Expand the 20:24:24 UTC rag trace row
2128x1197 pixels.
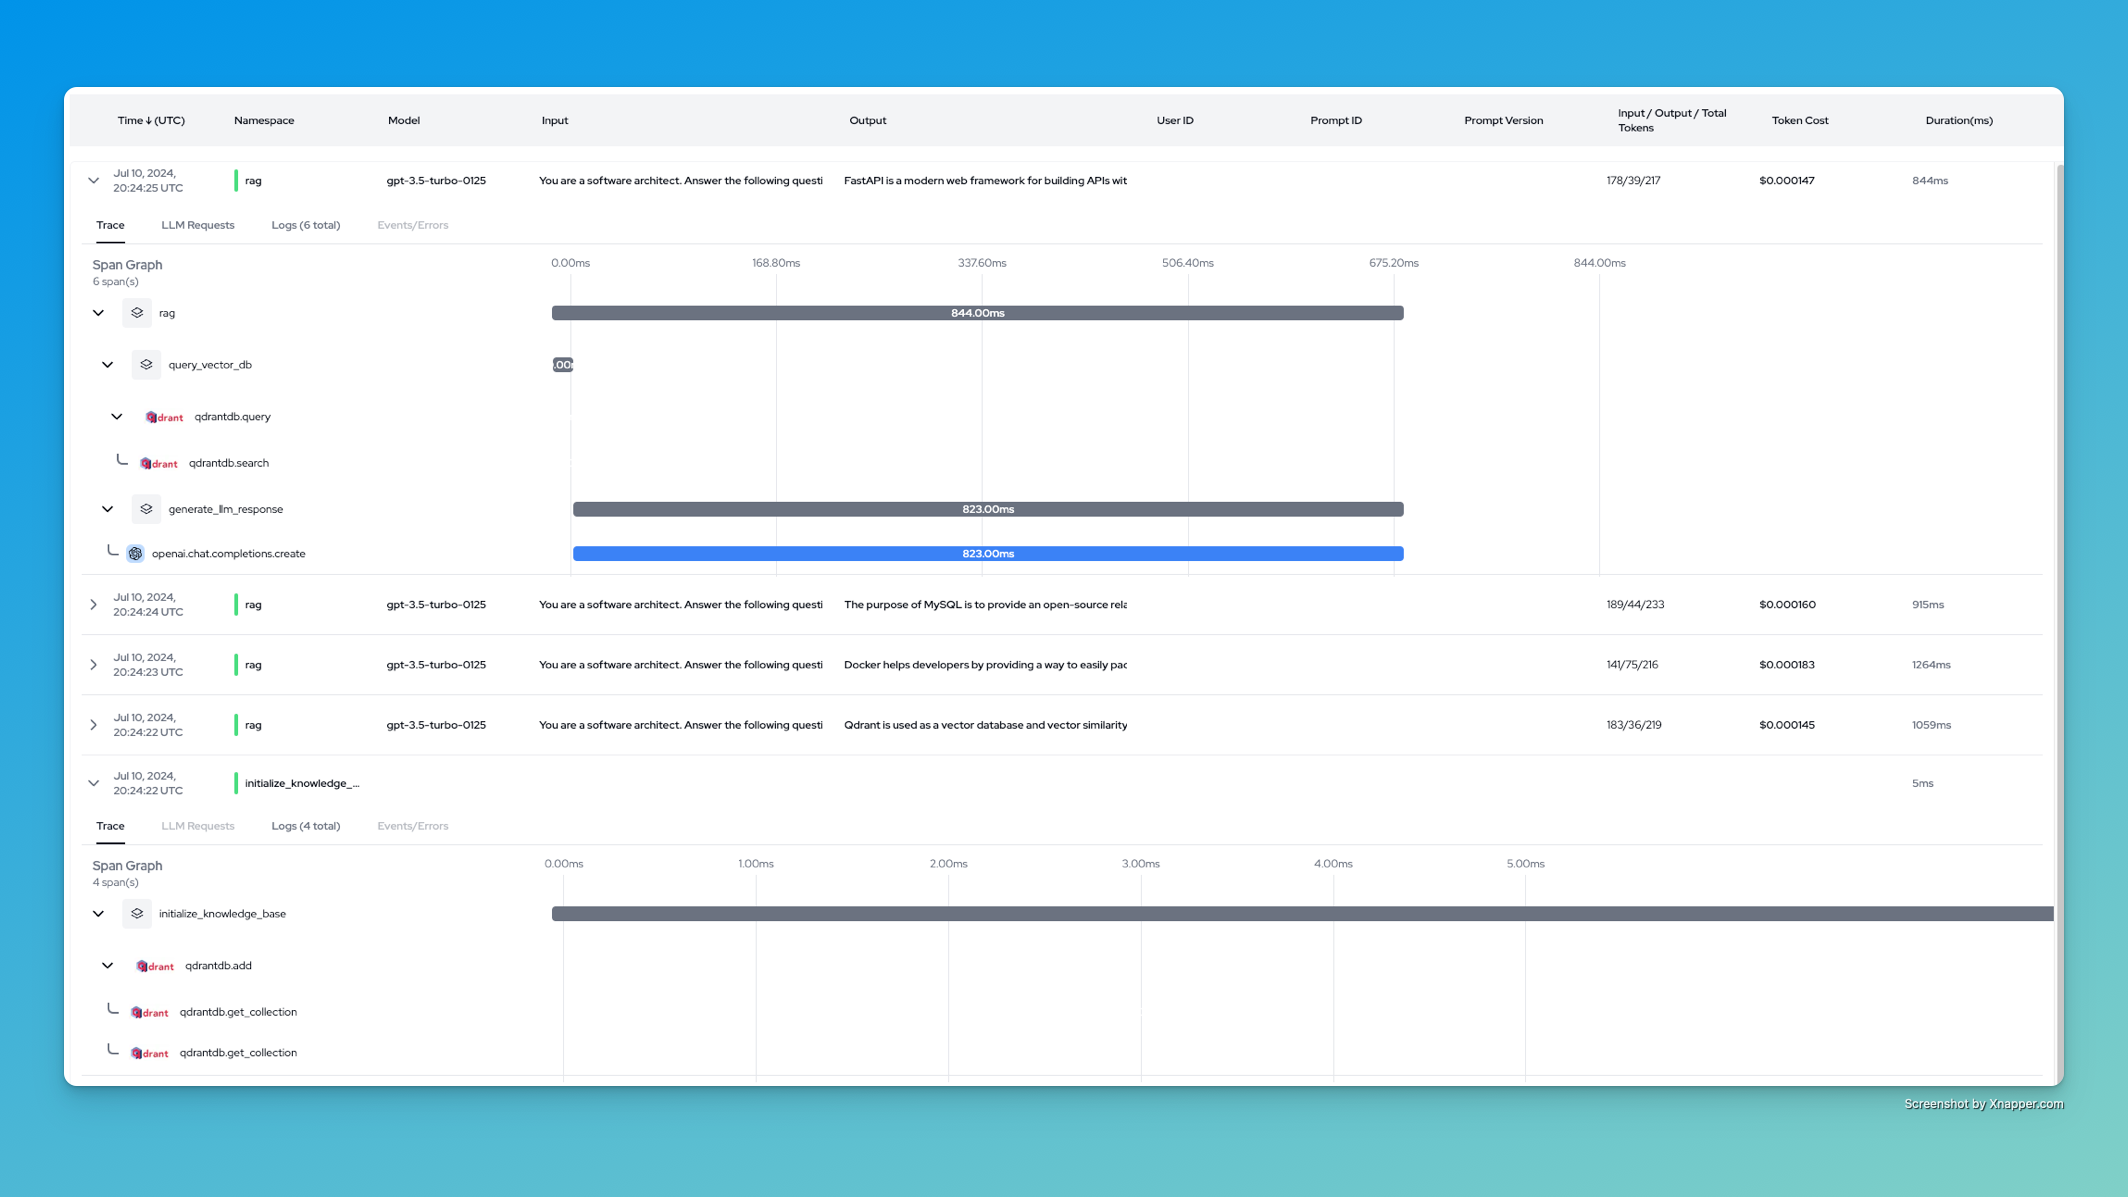click(93, 605)
